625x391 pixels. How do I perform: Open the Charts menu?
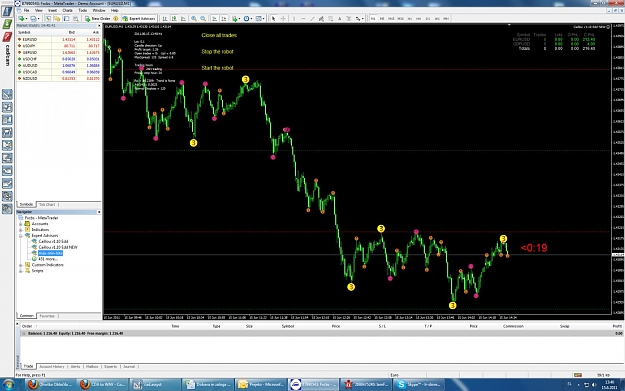67,10
